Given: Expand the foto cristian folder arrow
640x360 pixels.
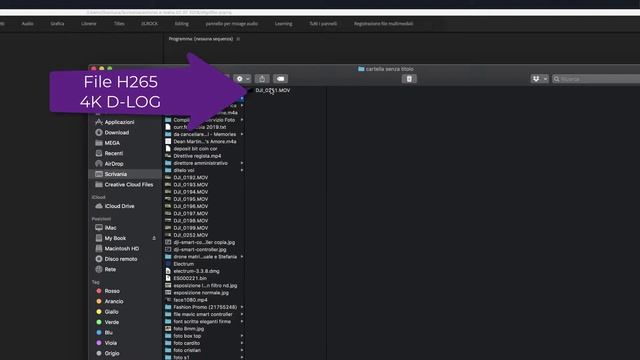Looking at the screenshot, I should coord(242,350).
